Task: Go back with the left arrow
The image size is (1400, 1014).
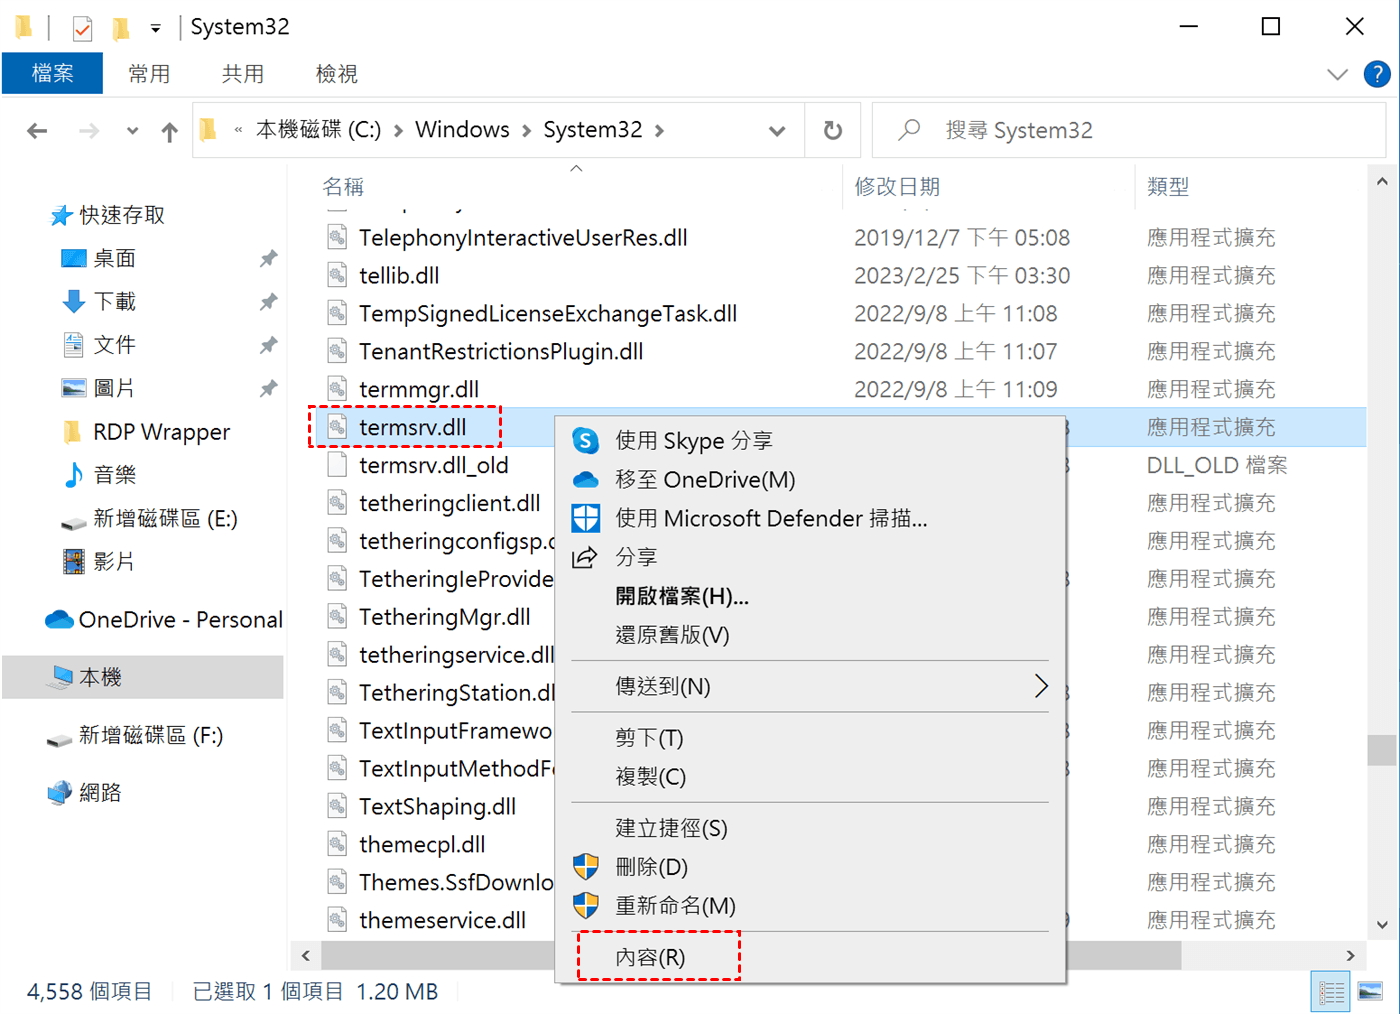Action: 37,130
